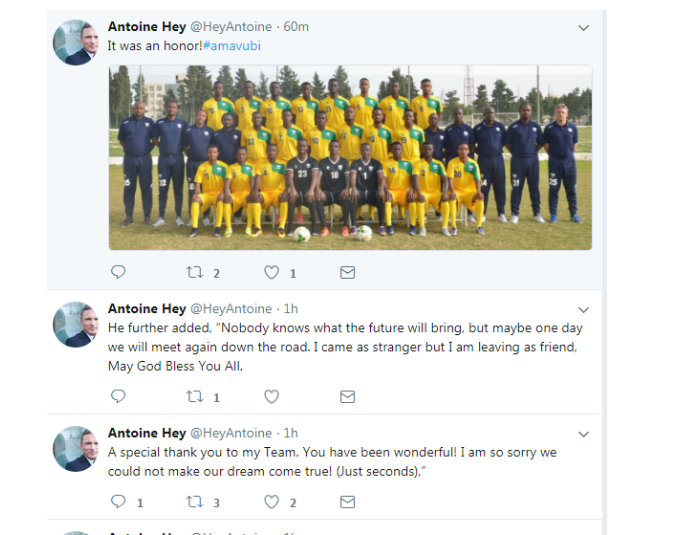Retweet the "special thank you" tweet

196,502
